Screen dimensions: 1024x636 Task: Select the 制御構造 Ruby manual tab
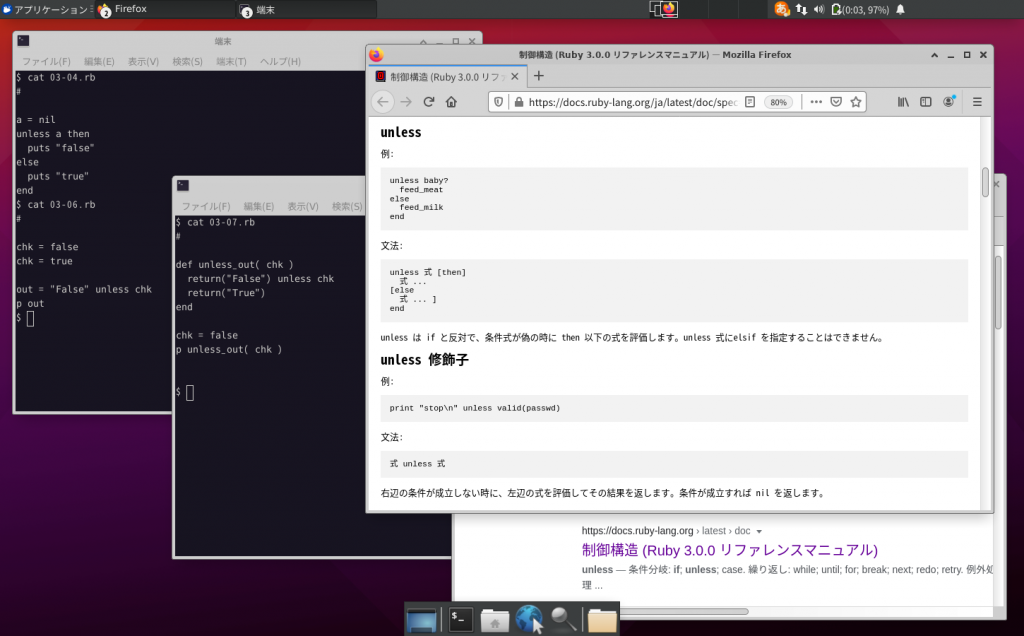click(x=440, y=75)
